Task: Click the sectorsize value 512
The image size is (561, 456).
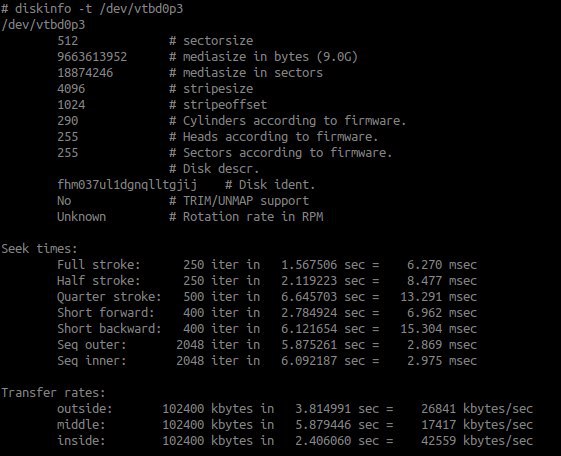Action: coord(68,40)
